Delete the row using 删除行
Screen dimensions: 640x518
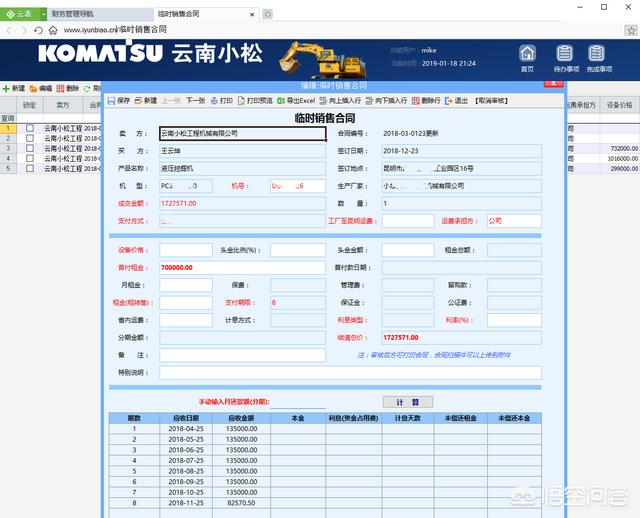click(426, 101)
